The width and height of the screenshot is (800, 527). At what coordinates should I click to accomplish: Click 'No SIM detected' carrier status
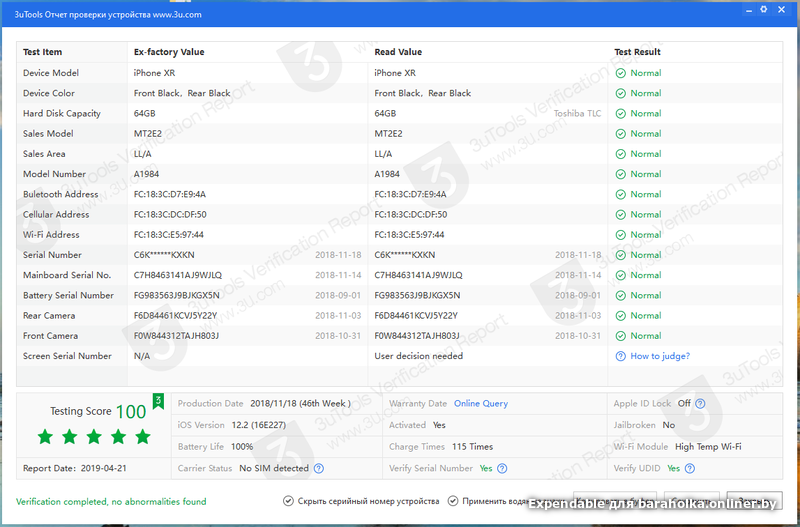pos(274,468)
